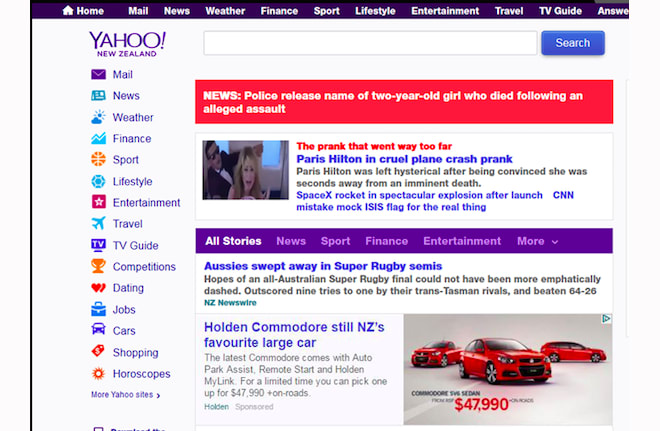Switch to the Entertainment stories tab
Screen dimensions: 660x431
tap(462, 241)
